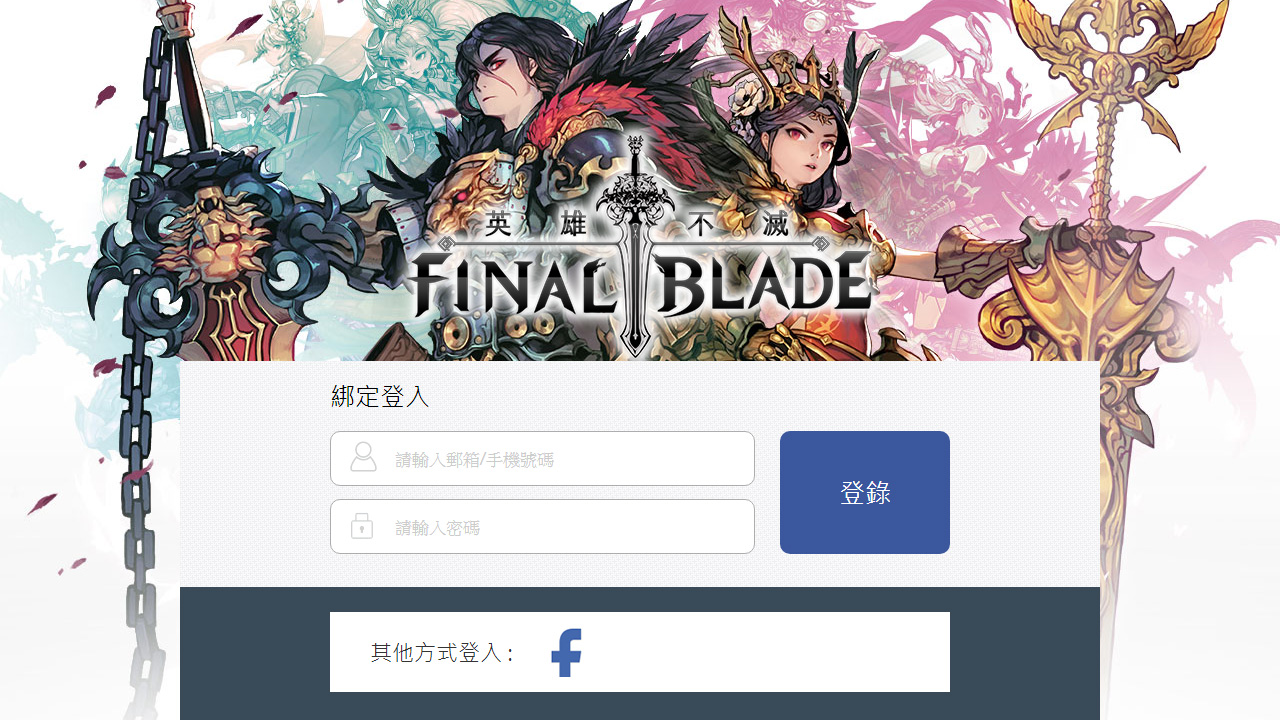Focus the 請輸入密碼 password field
This screenshot has height=720, width=1280.
(542, 527)
